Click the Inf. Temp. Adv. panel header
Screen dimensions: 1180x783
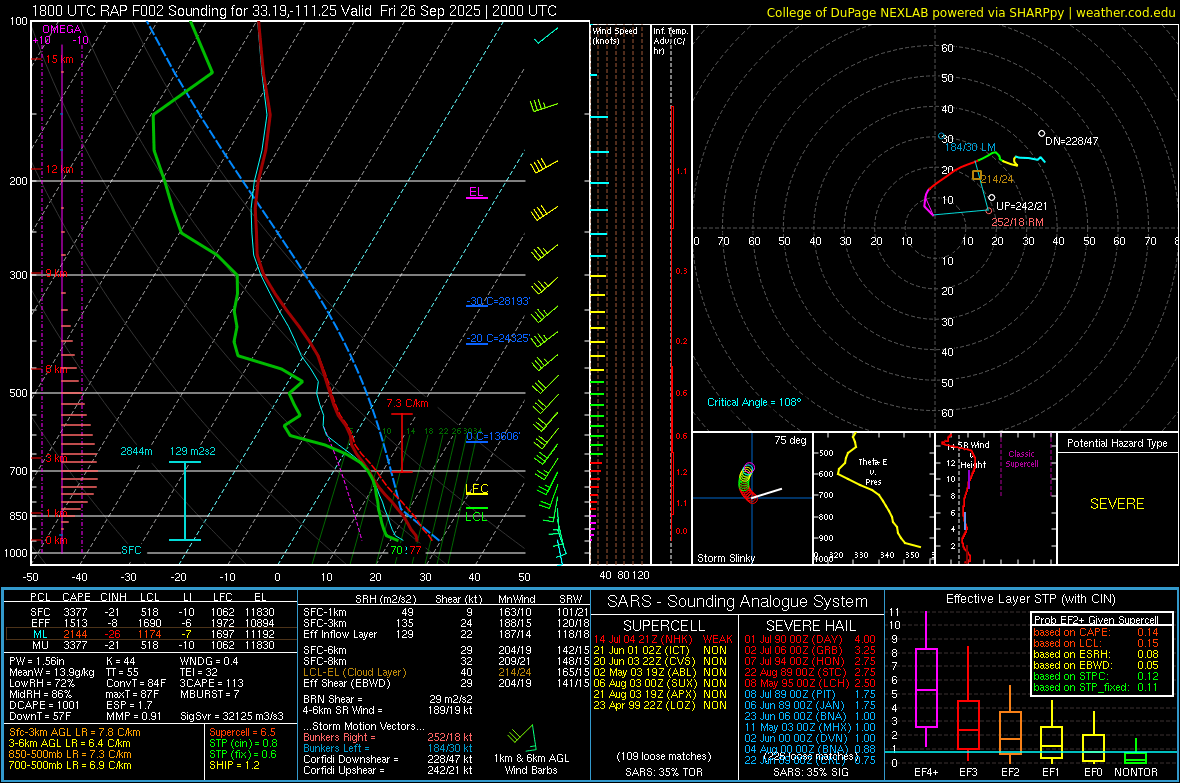pyautogui.click(x=670, y=41)
